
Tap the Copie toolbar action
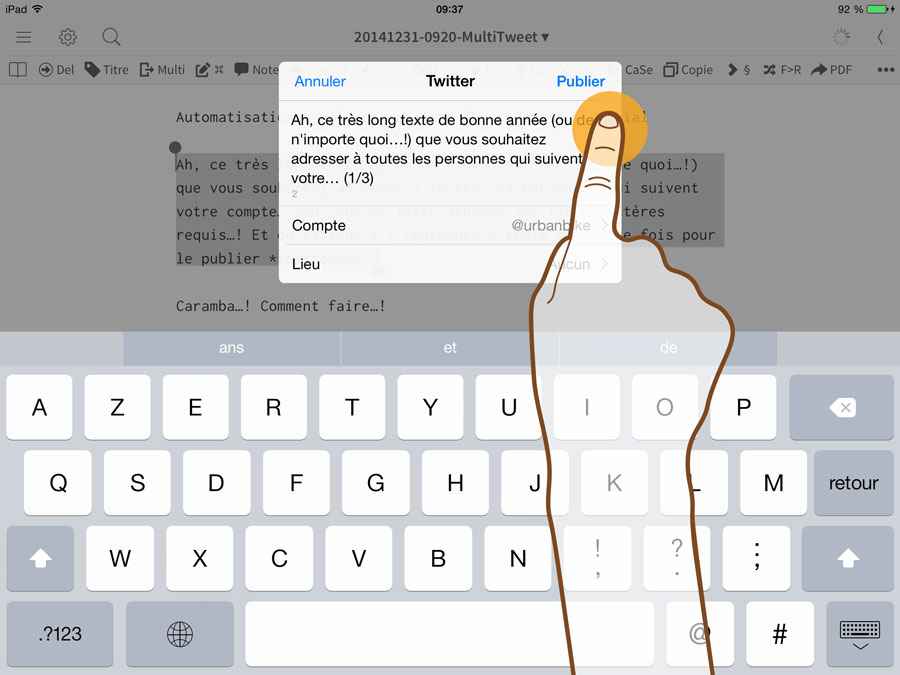tap(689, 70)
